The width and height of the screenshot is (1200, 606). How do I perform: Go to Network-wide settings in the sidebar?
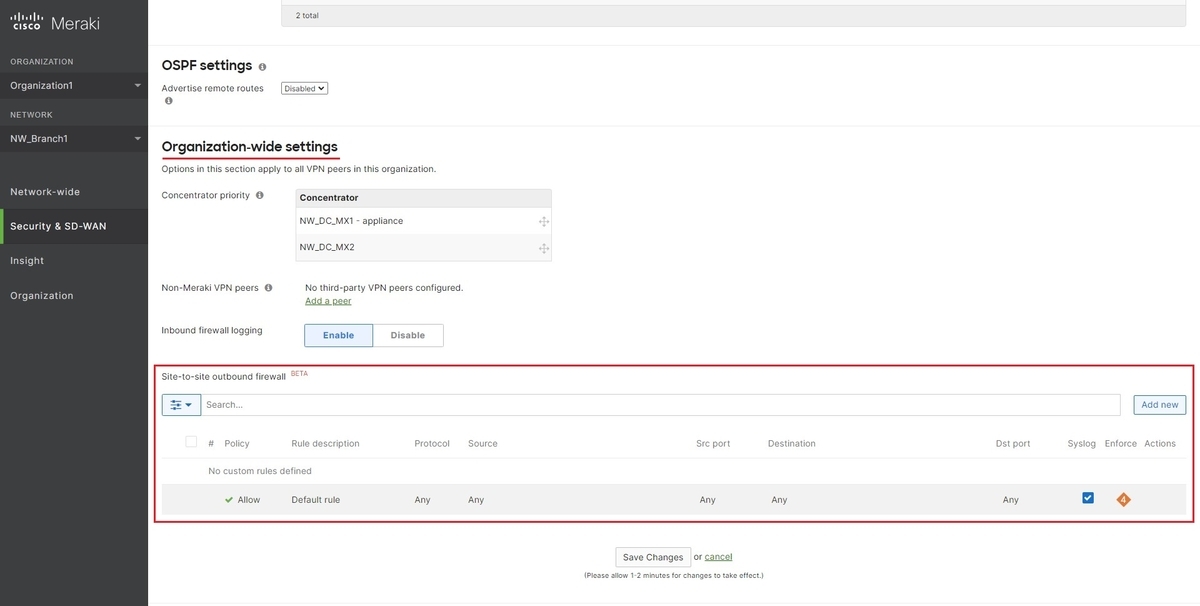point(44,190)
